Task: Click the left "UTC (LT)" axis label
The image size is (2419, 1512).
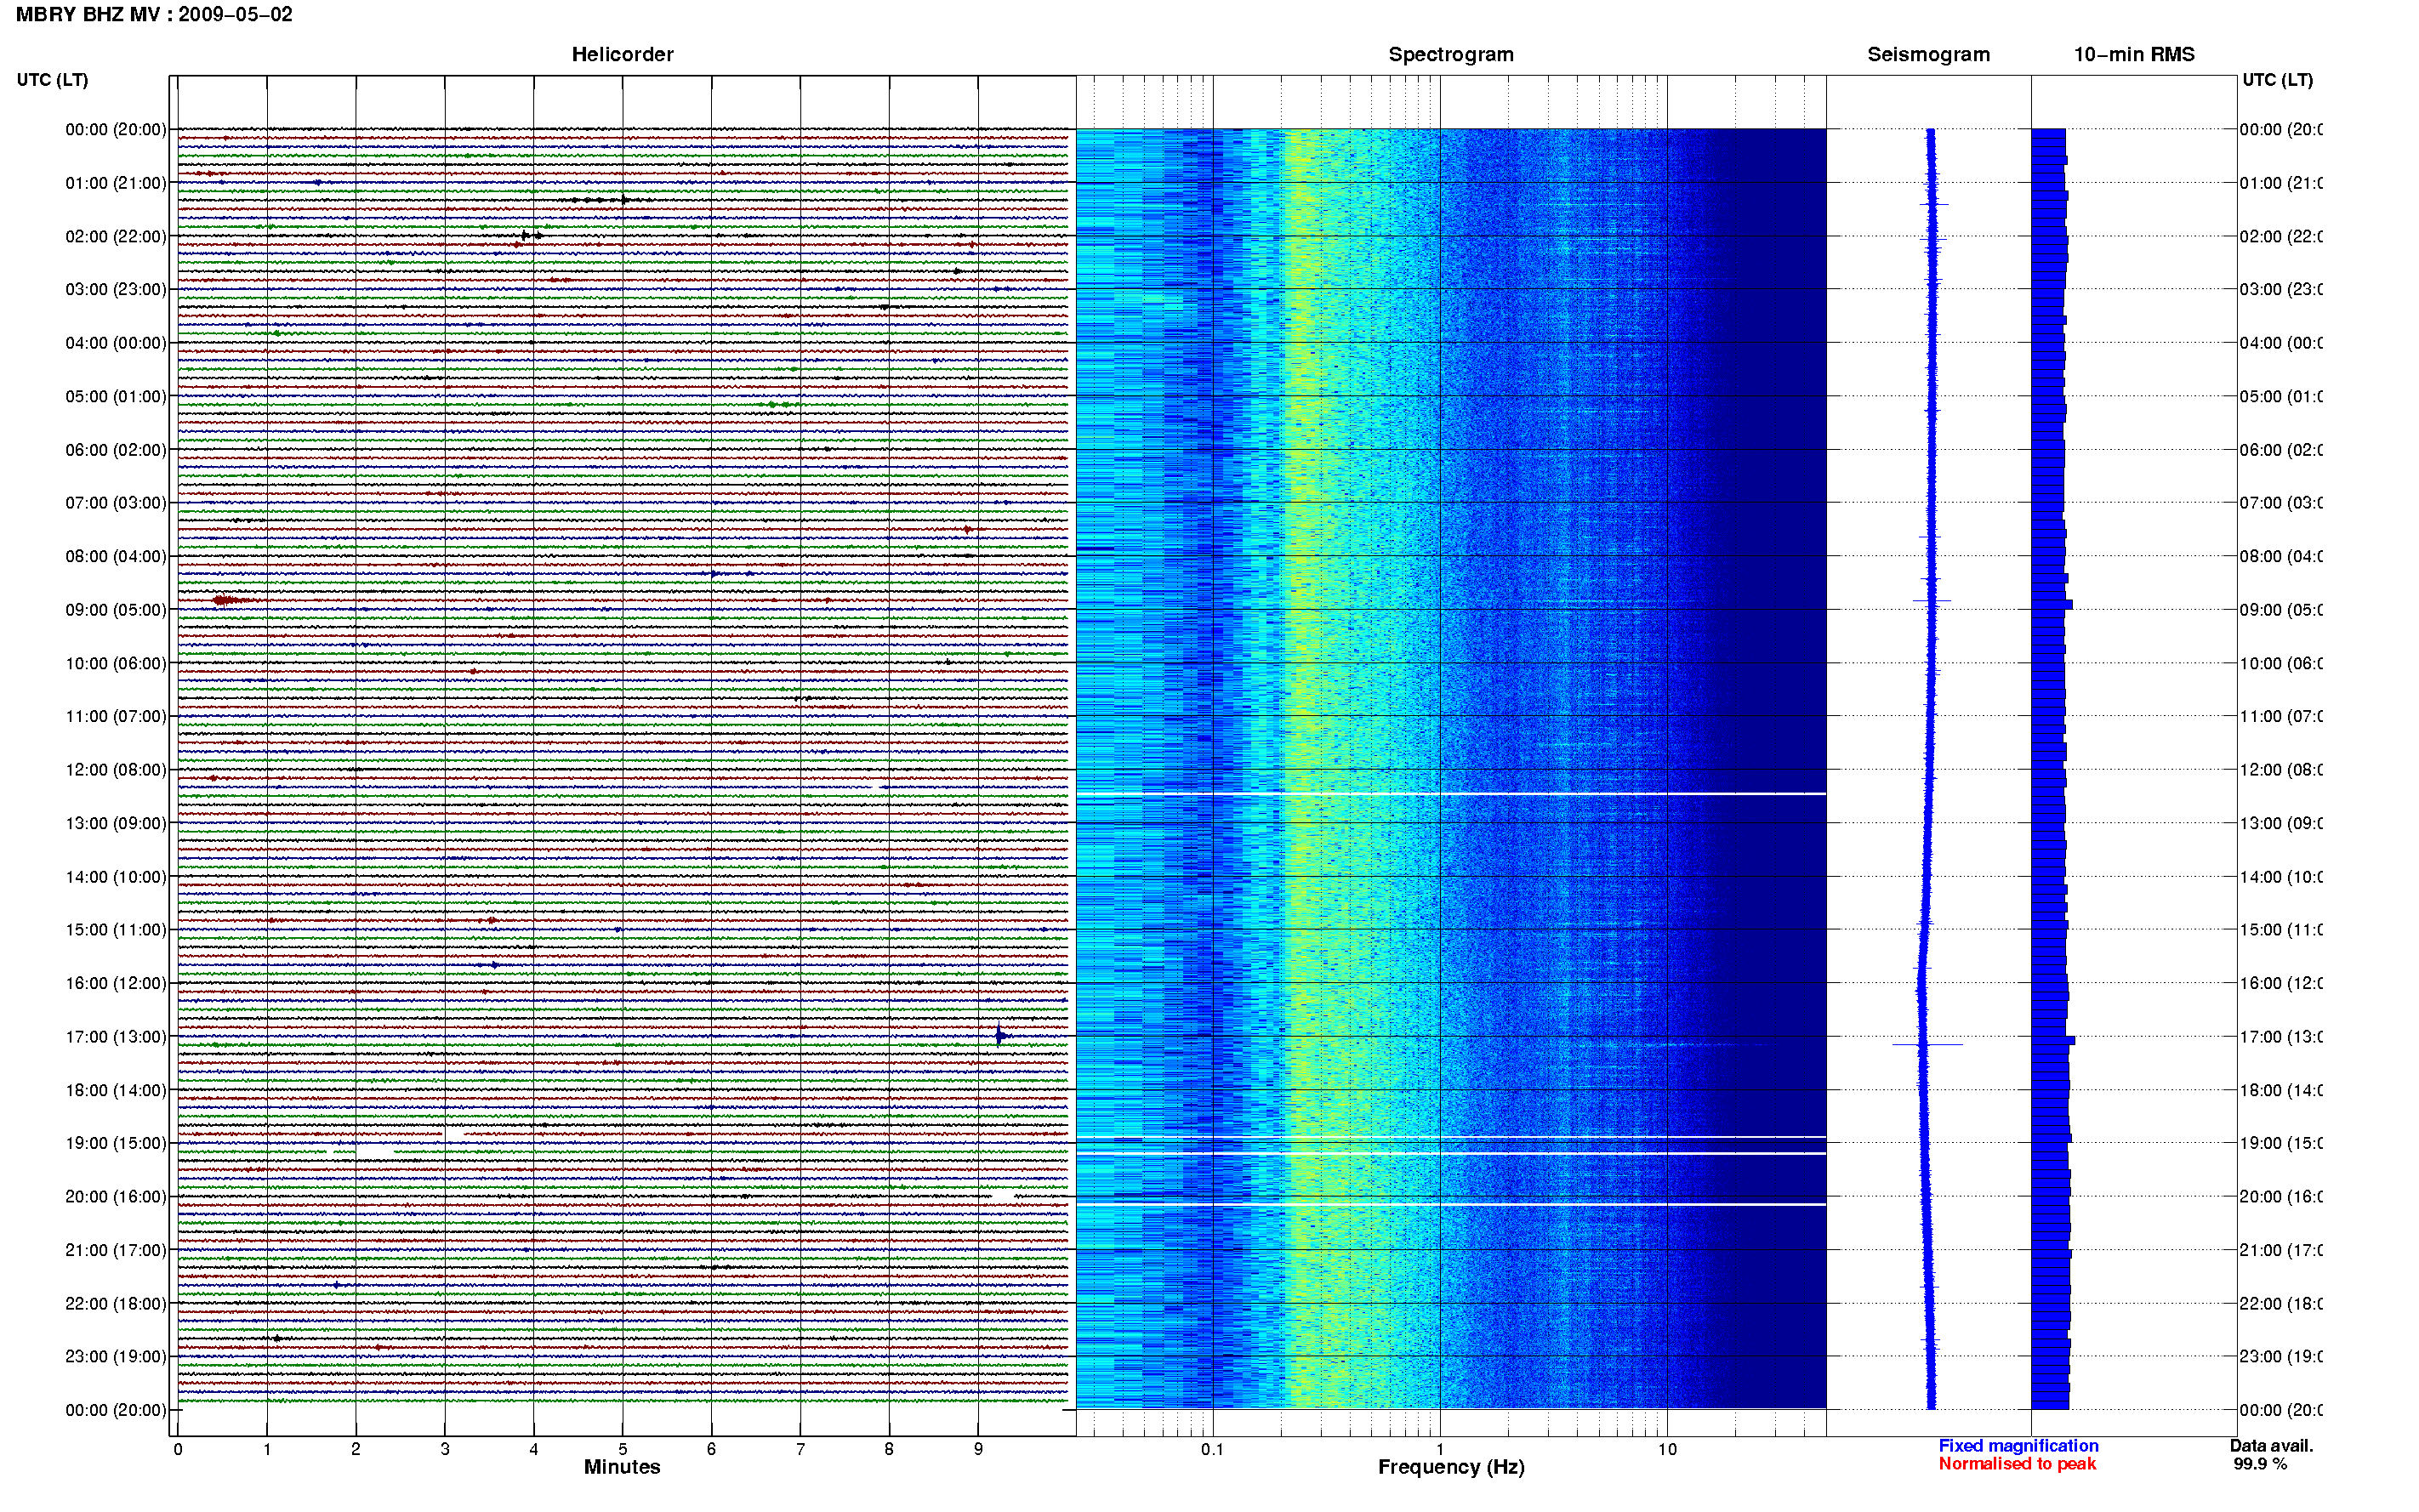Action: [52, 80]
